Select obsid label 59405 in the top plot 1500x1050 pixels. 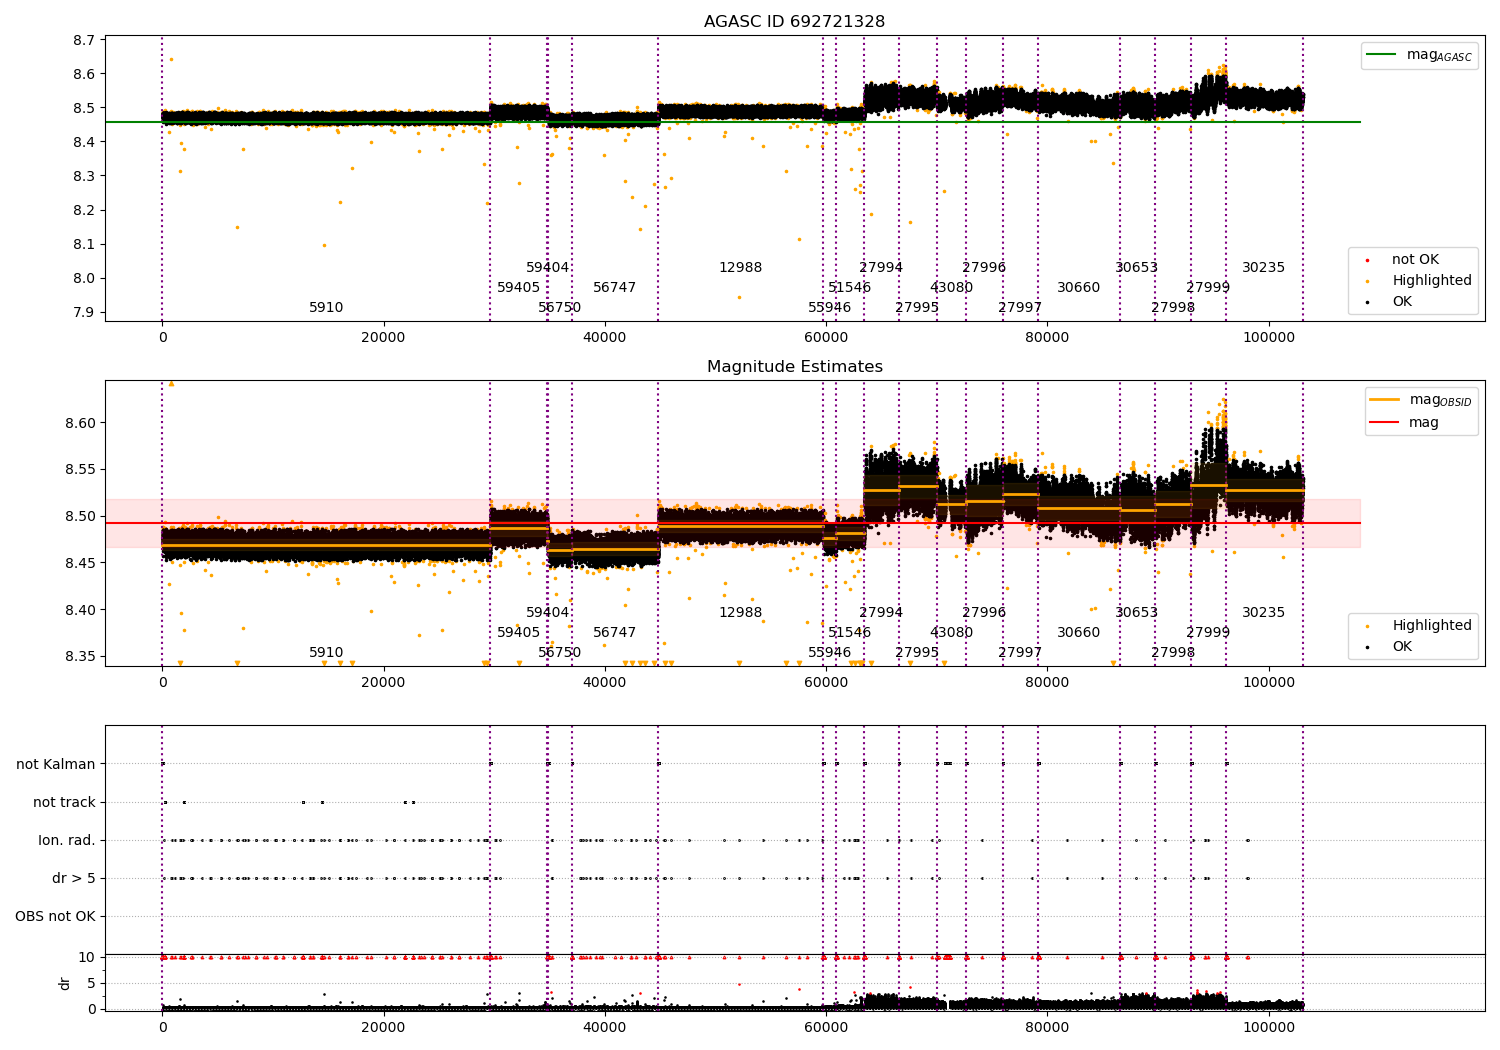[x=518, y=288]
